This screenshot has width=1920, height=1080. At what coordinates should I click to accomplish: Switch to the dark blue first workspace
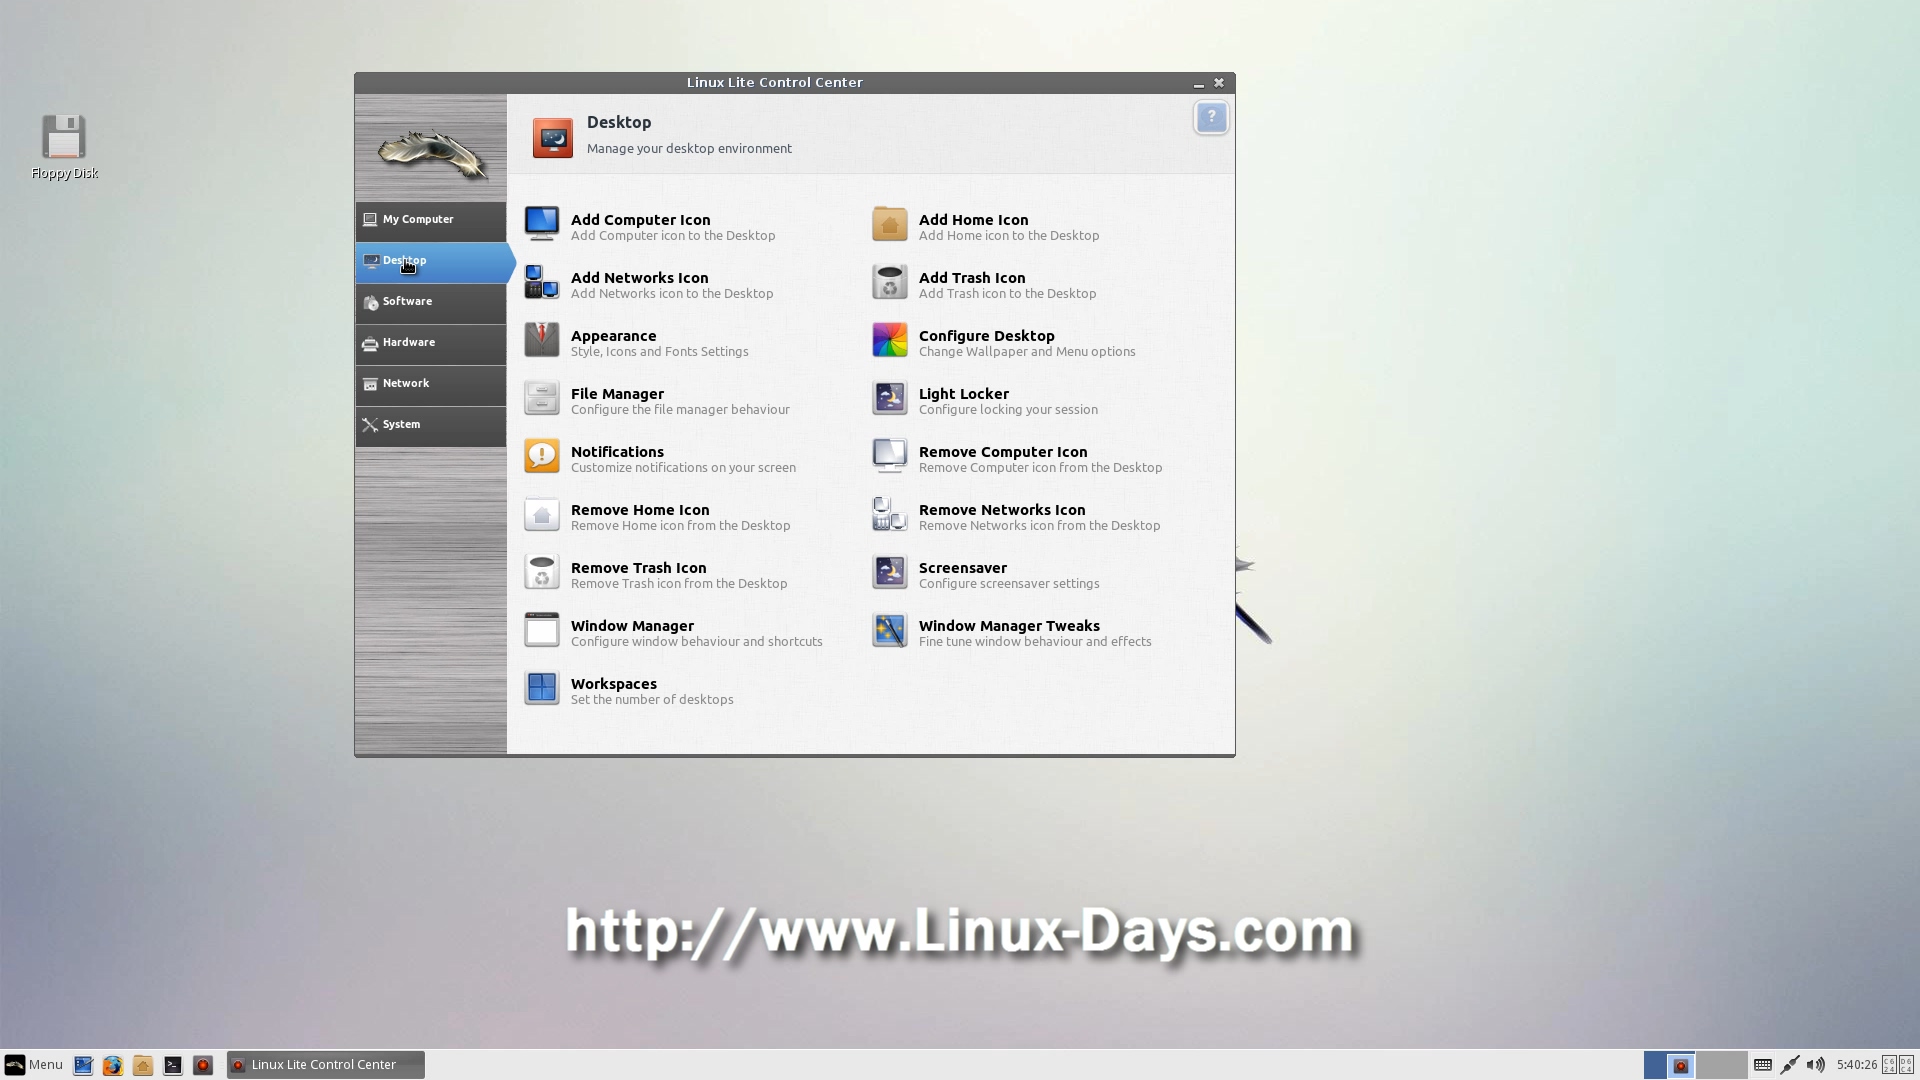point(1655,1065)
